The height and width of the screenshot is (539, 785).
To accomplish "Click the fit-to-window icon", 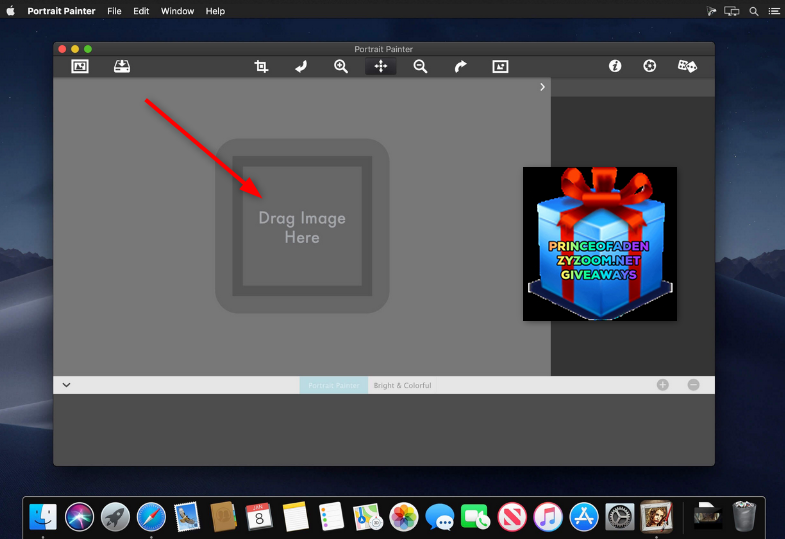I will (x=500, y=66).
